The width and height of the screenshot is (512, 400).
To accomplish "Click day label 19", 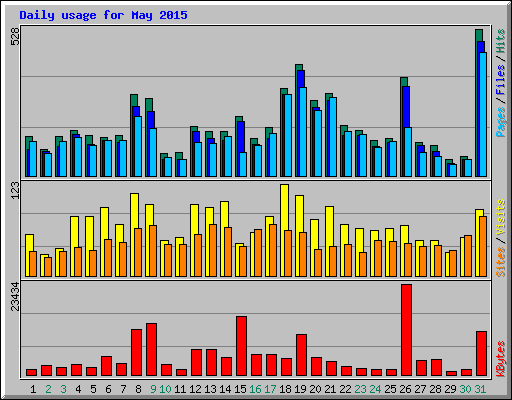I will pyautogui.click(x=300, y=389).
